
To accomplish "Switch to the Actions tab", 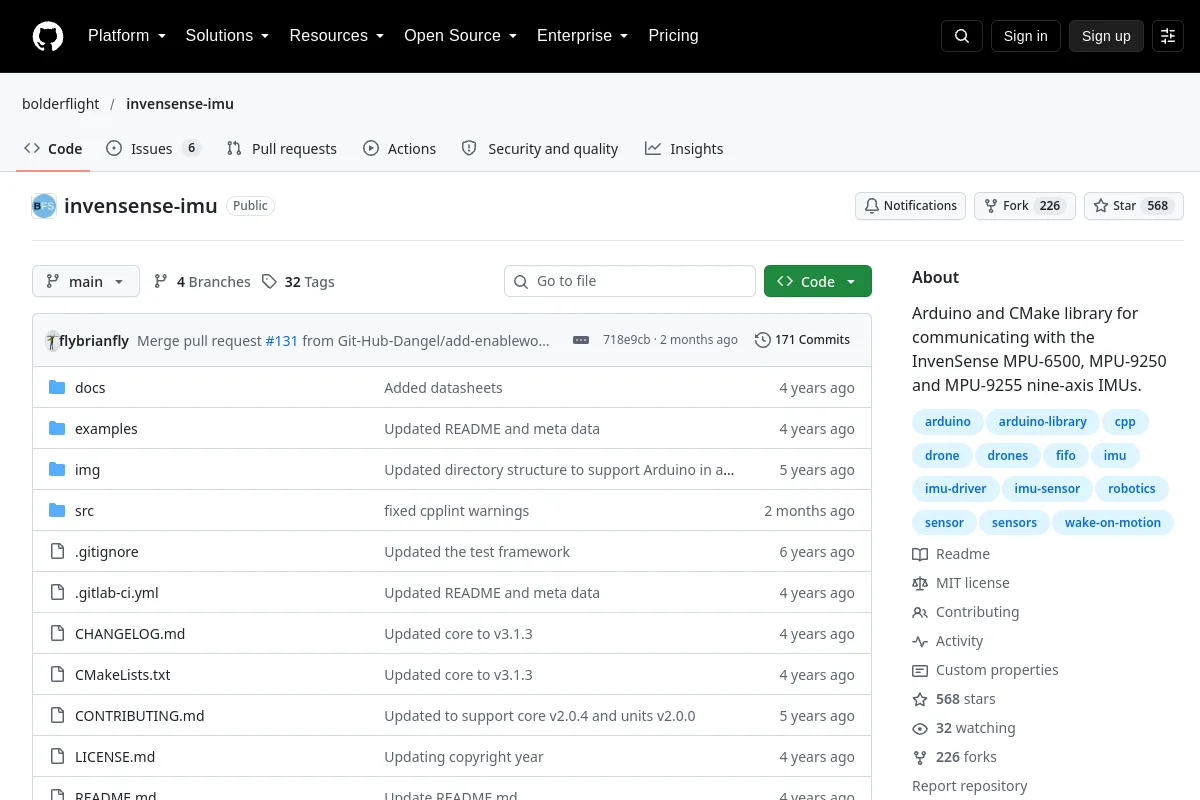I will pyautogui.click(x=400, y=149).
